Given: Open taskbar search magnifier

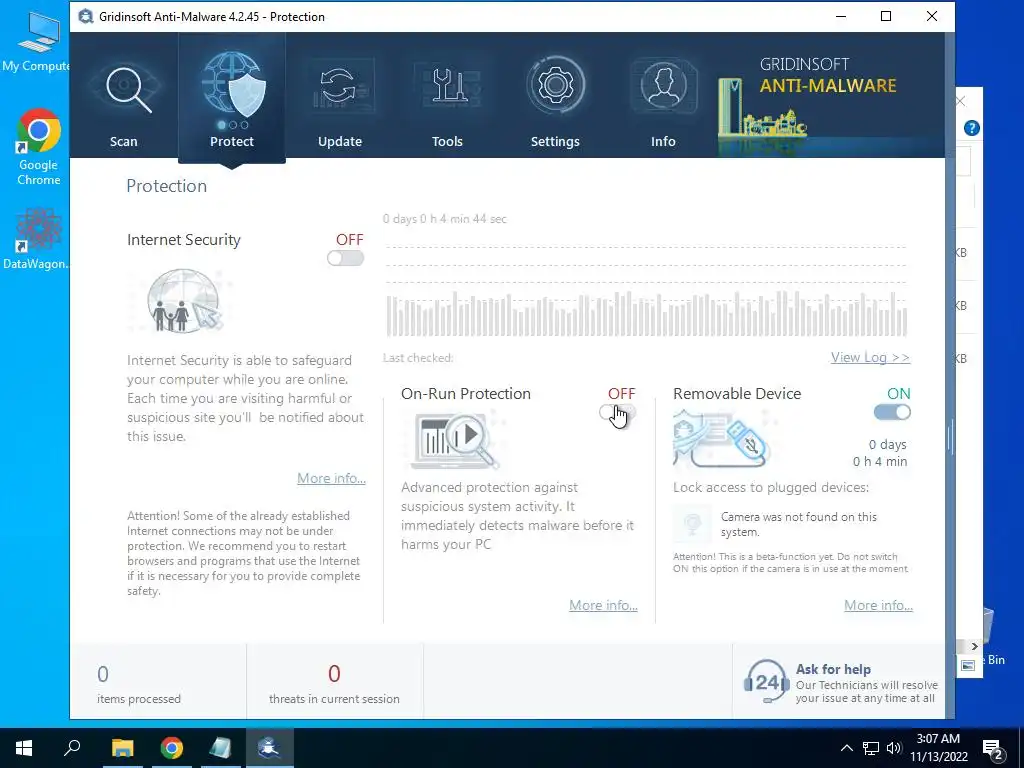Looking at the screenshot, I should (72, 747).
